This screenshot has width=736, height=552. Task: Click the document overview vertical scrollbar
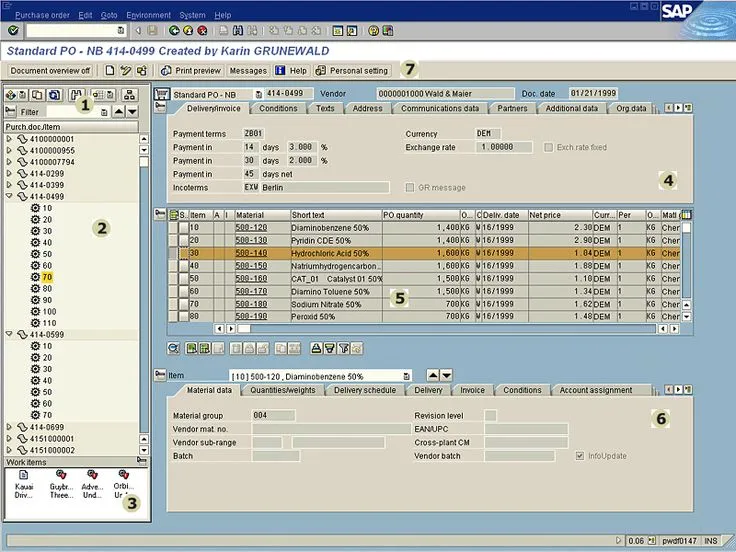[144, 293]
